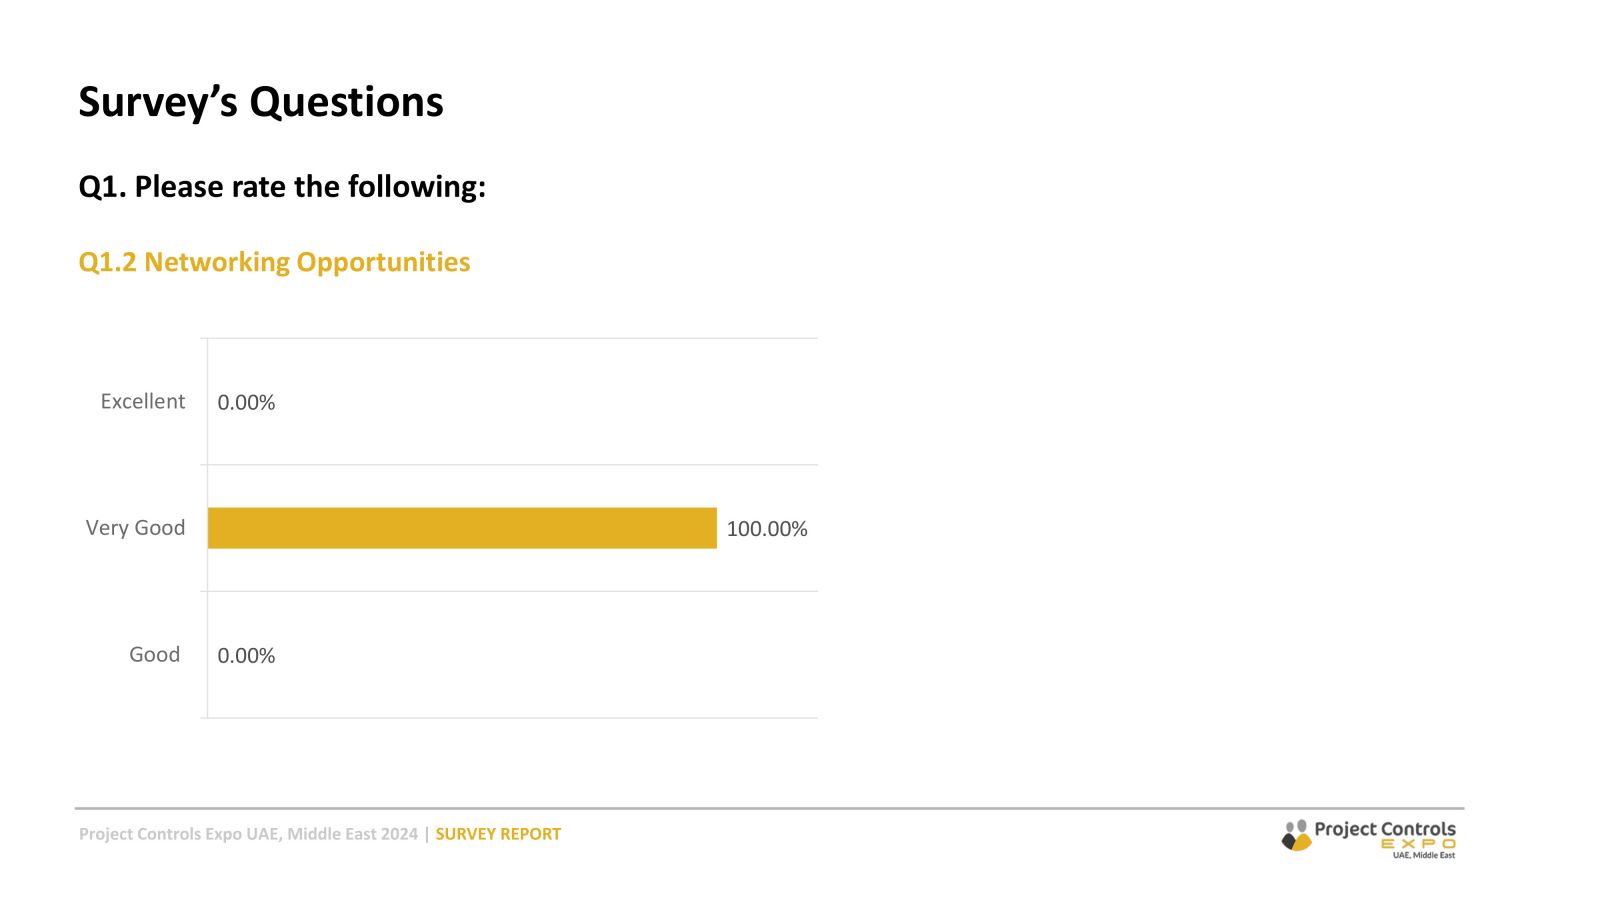The image size is (1600, 900).
Task: Click the Survey's Questions title
Action: click(261, 102)
